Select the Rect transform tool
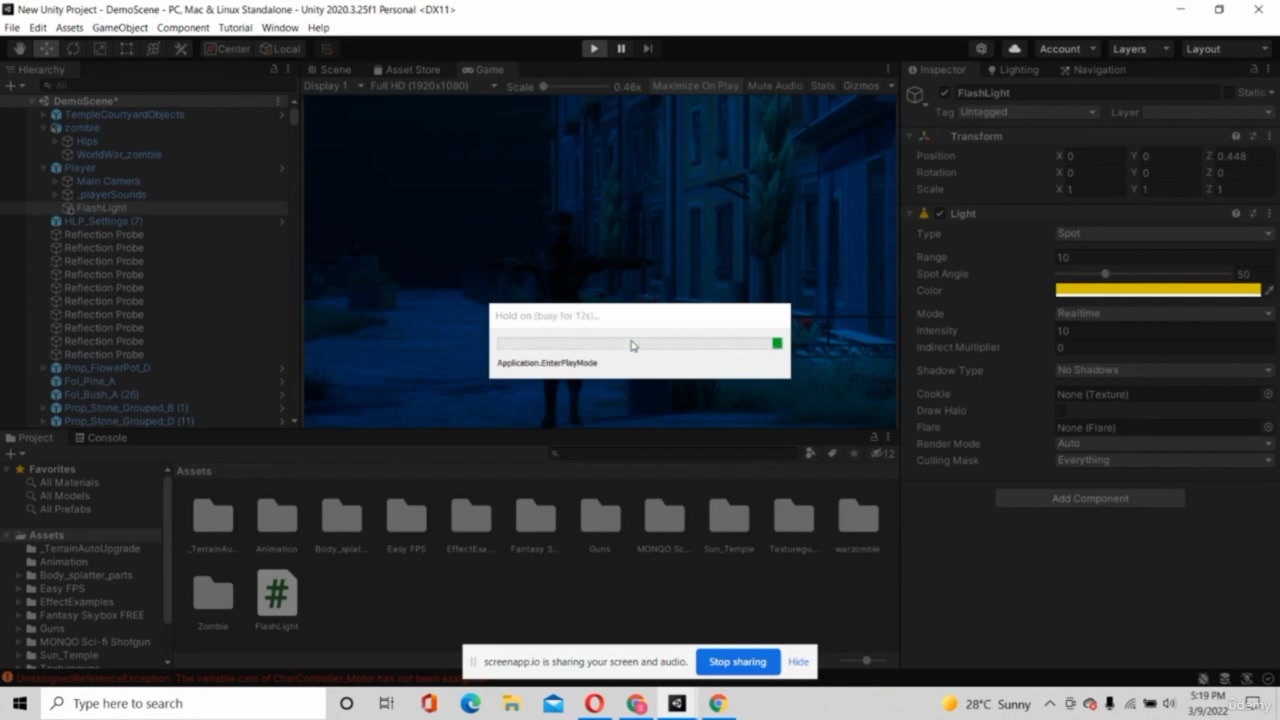This screenshot has height=720, width=1280. [x=127, y=49]
